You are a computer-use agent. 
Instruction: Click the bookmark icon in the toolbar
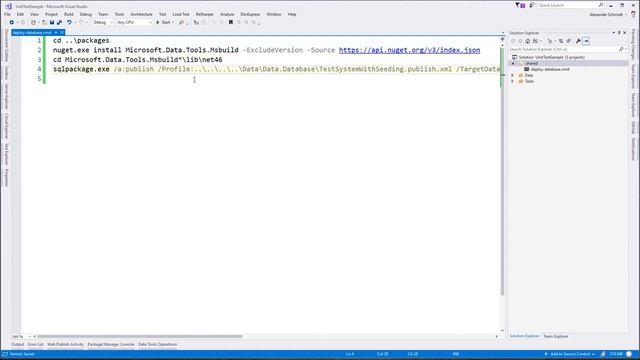[x=231, y=22]
